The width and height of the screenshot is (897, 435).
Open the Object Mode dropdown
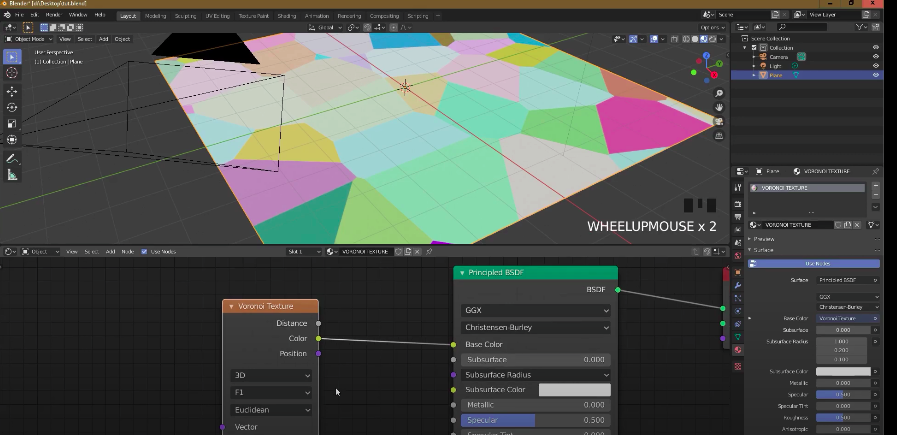click(x=29, y=39)
